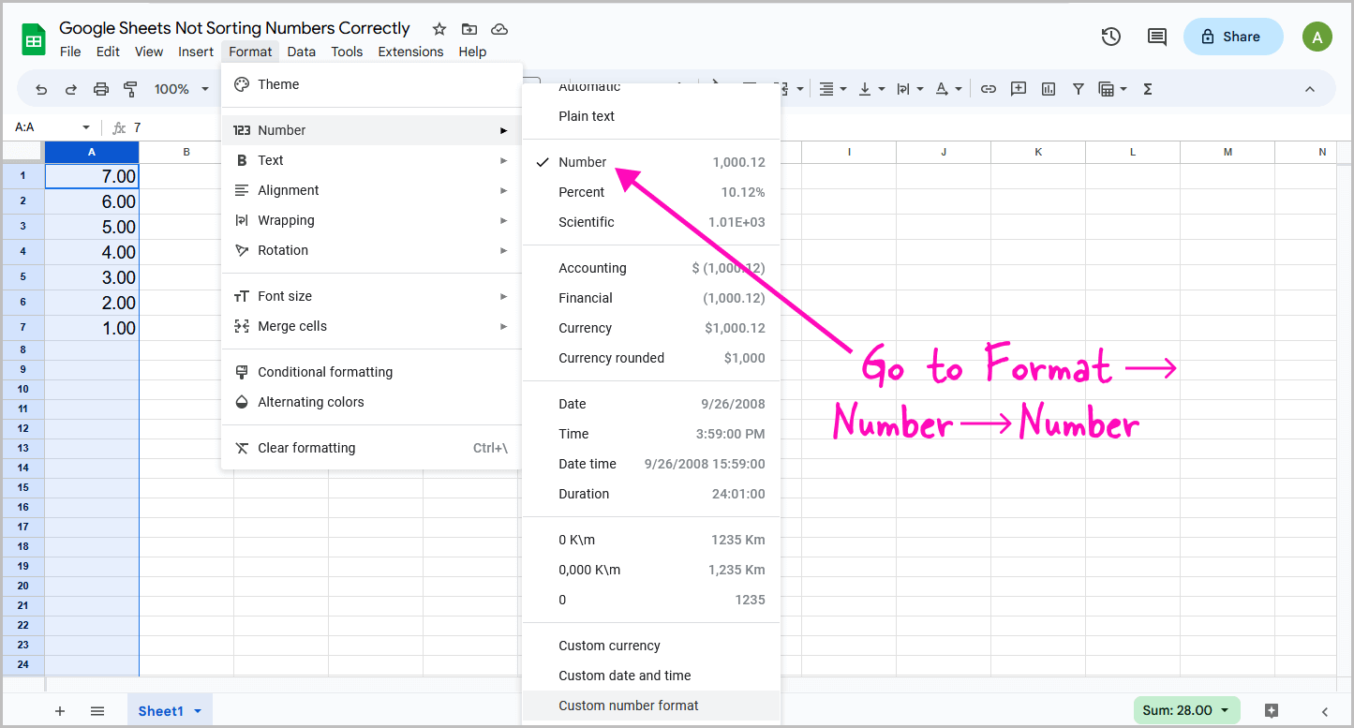
Task: Expand the Alignment submenu
Action: (x=371, y=190)
